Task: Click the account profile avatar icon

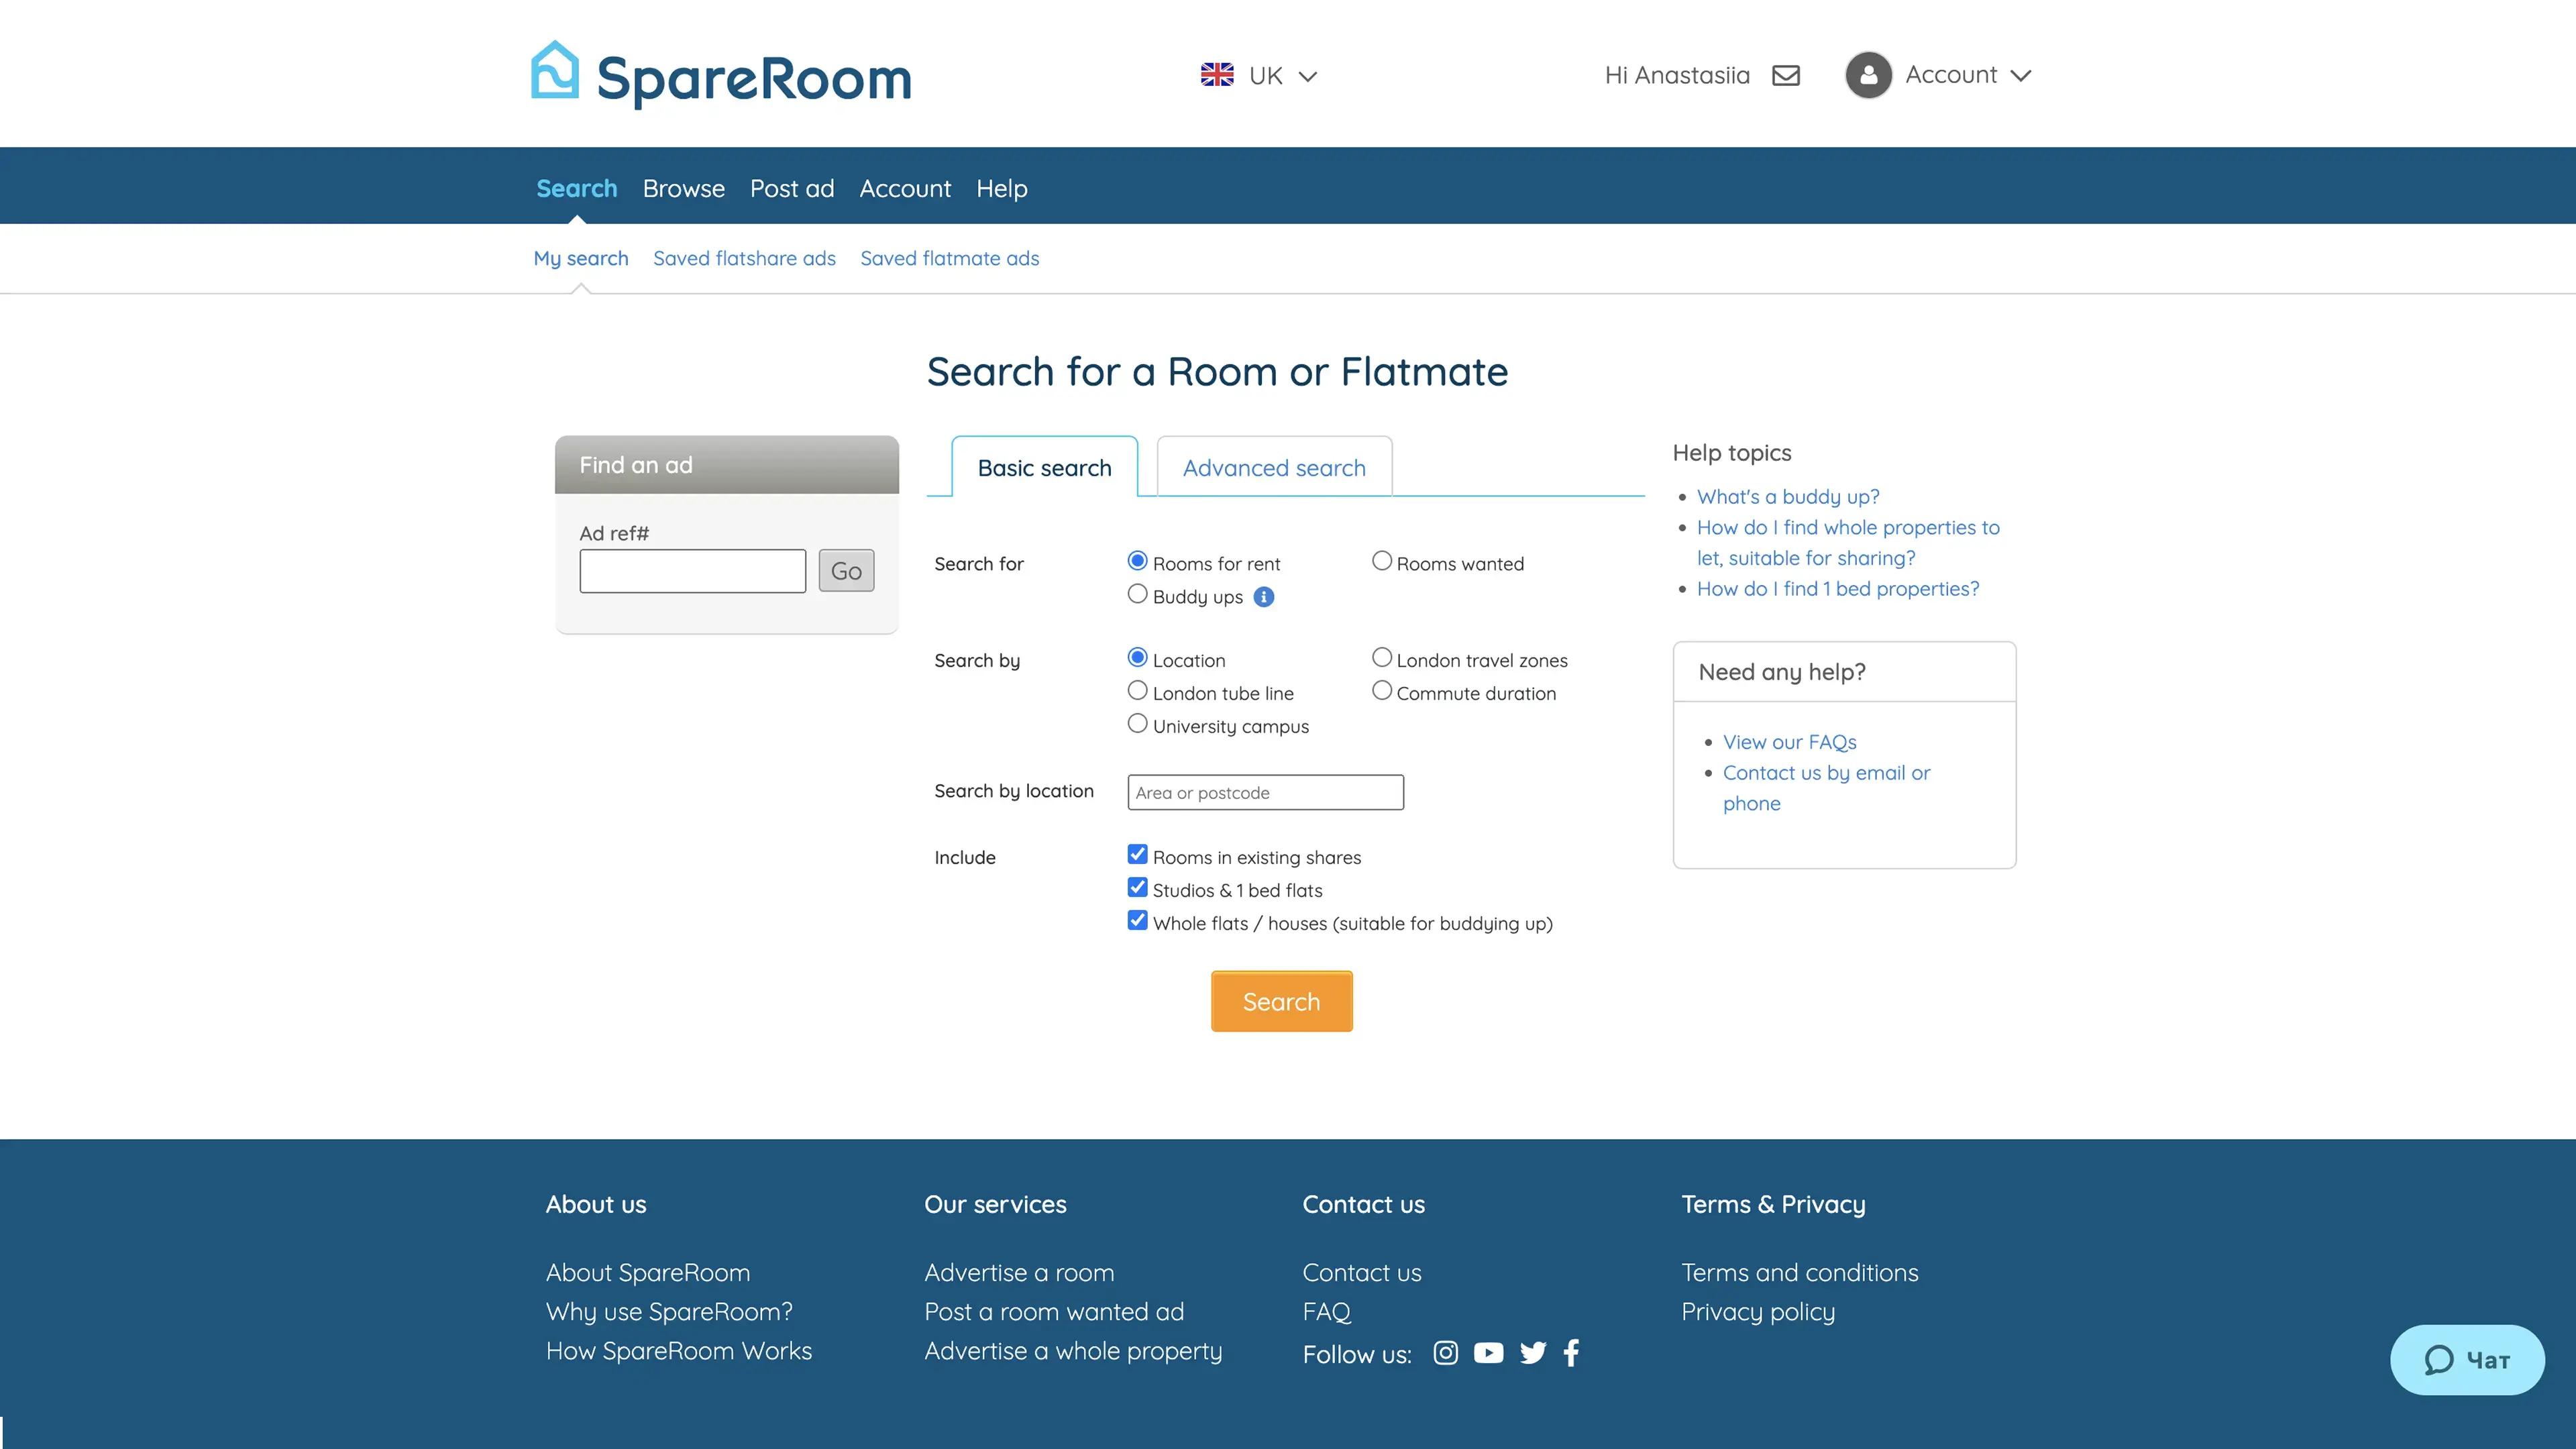Action: (x=1868, y=75)
